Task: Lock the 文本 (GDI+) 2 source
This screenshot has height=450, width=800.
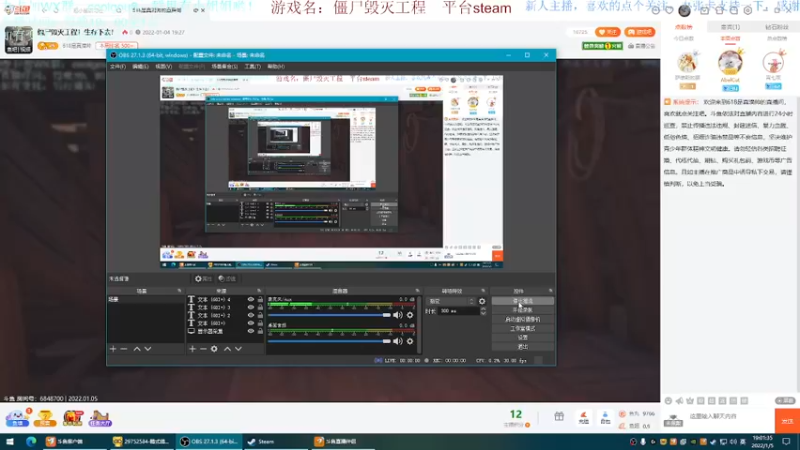Action: (260, 315)
